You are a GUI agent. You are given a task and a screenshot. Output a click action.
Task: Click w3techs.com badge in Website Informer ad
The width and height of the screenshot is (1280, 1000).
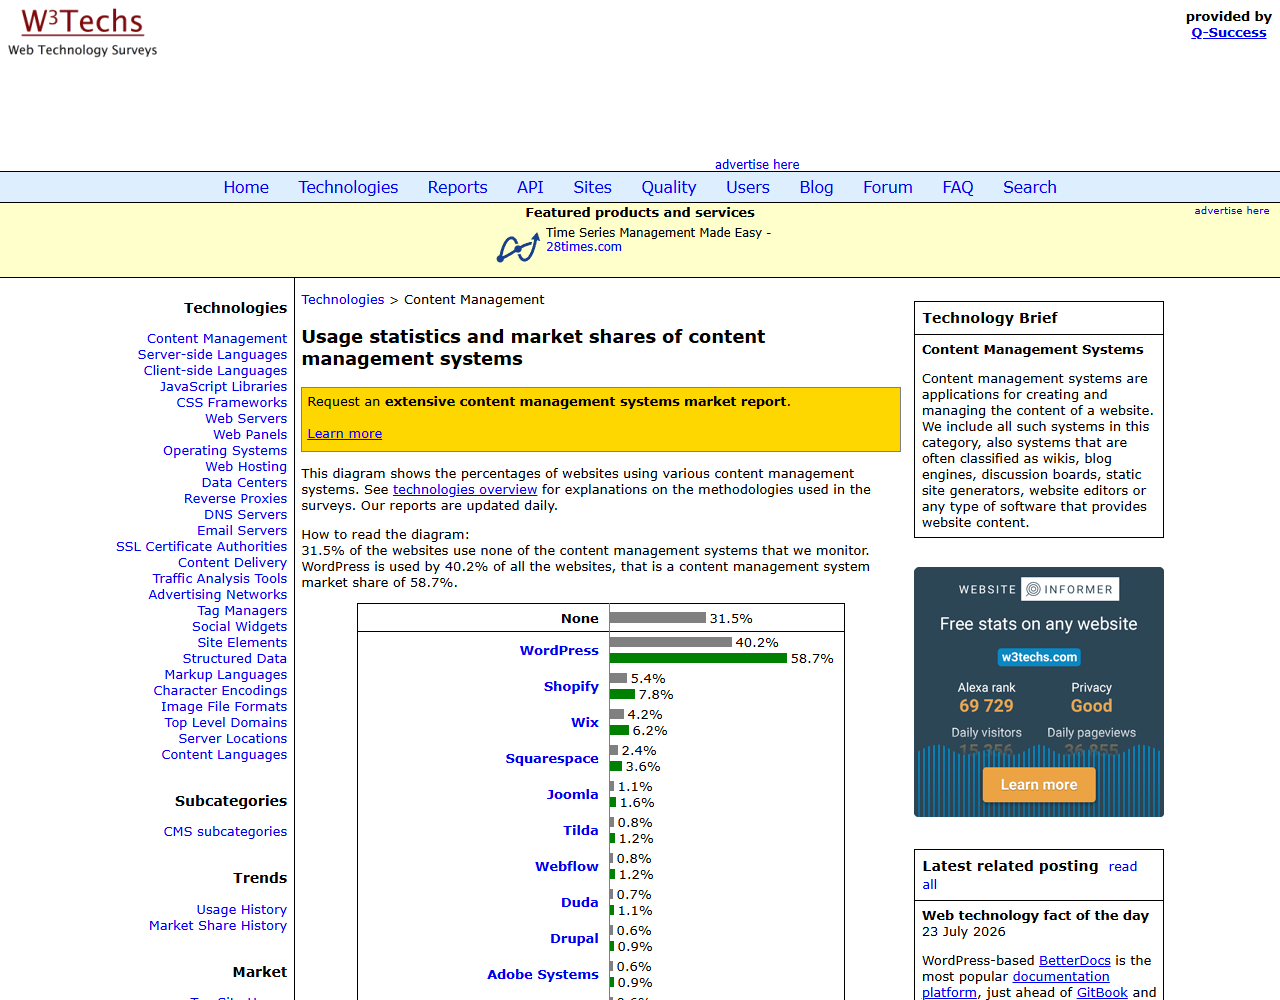(x=1039, y=657)
